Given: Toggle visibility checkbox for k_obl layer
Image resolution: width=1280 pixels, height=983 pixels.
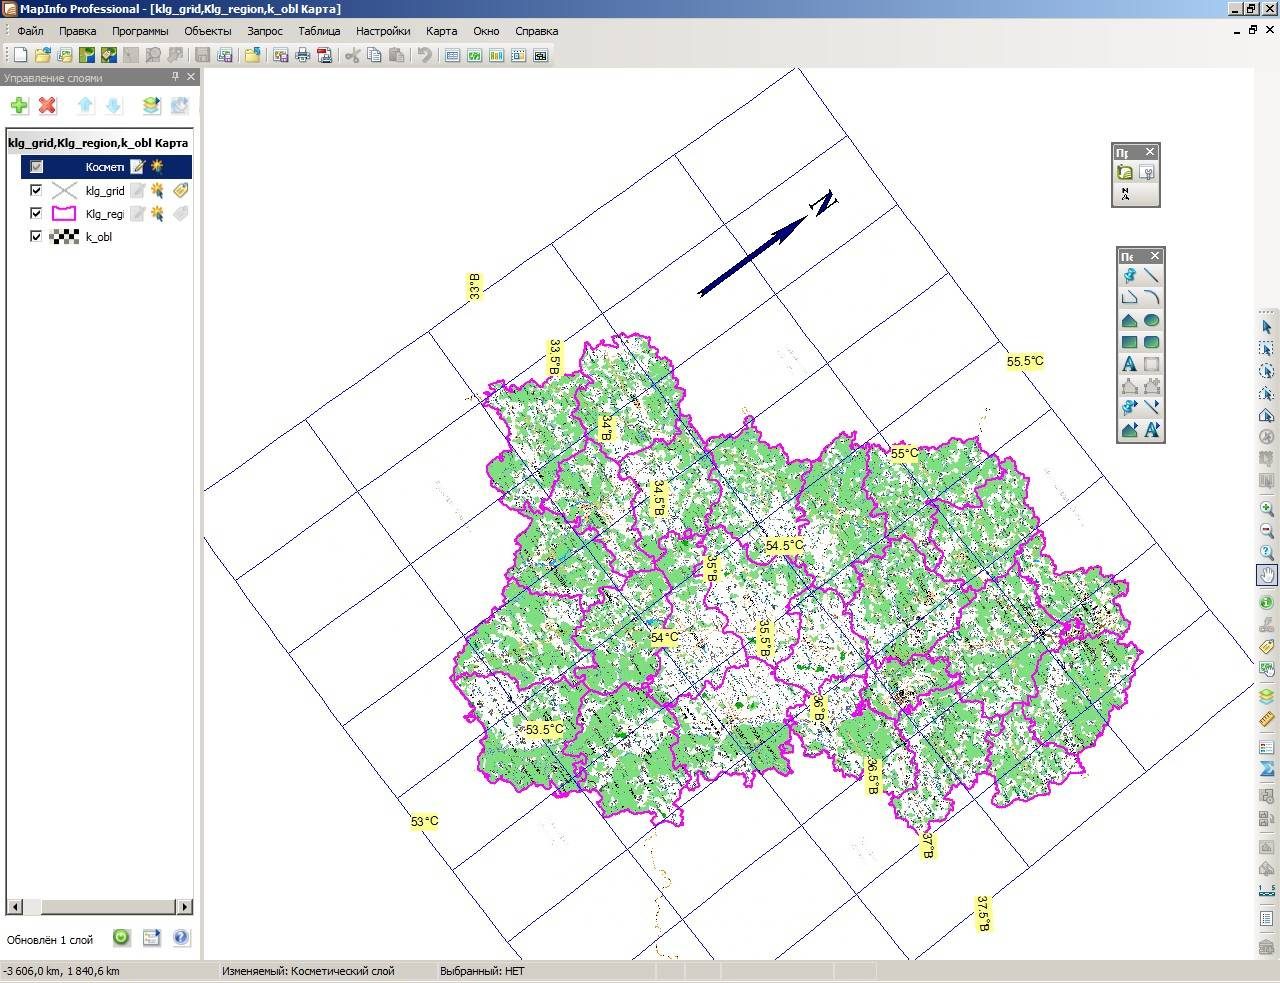Looking at the screenshot, I should 36,237.
